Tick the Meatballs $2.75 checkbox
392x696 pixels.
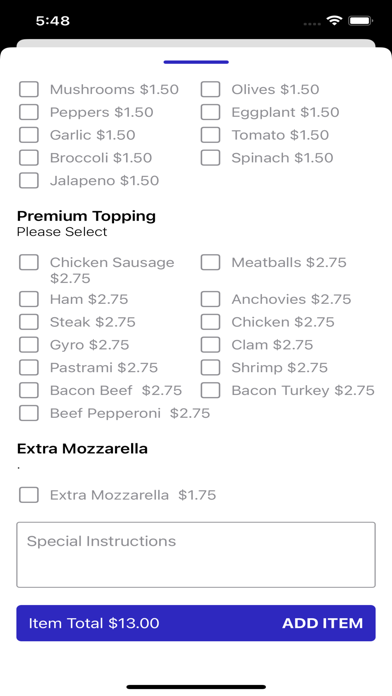pyautogui.click(x=210, y=262)
